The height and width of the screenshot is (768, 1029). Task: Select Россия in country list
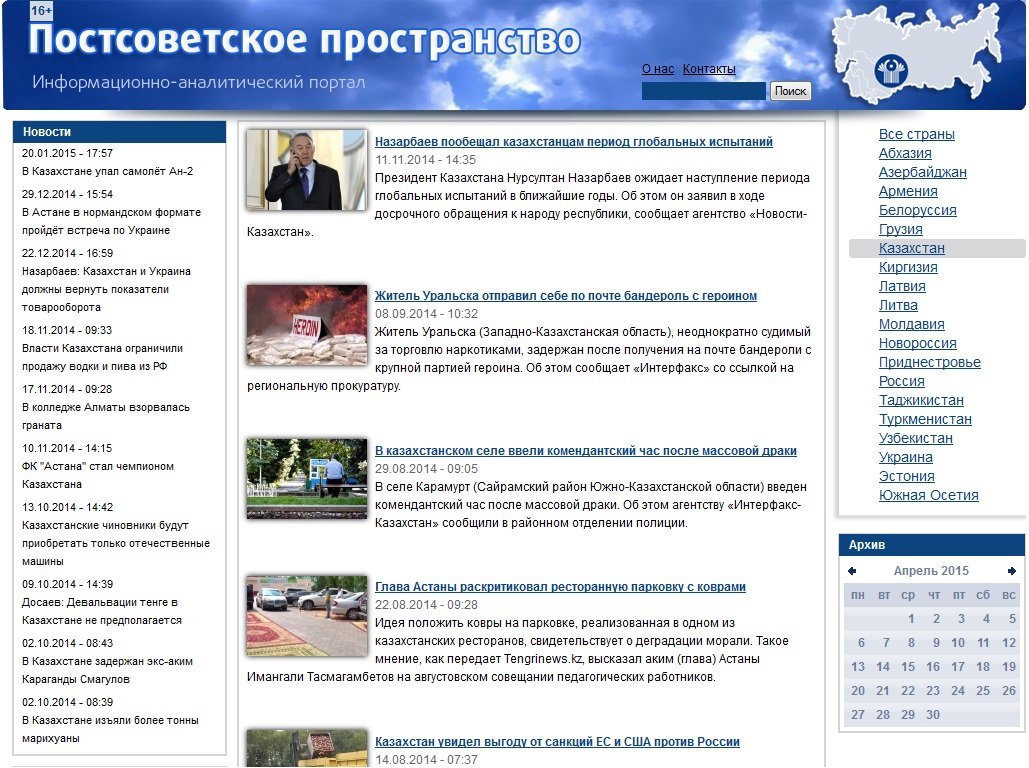pos(902,382)
